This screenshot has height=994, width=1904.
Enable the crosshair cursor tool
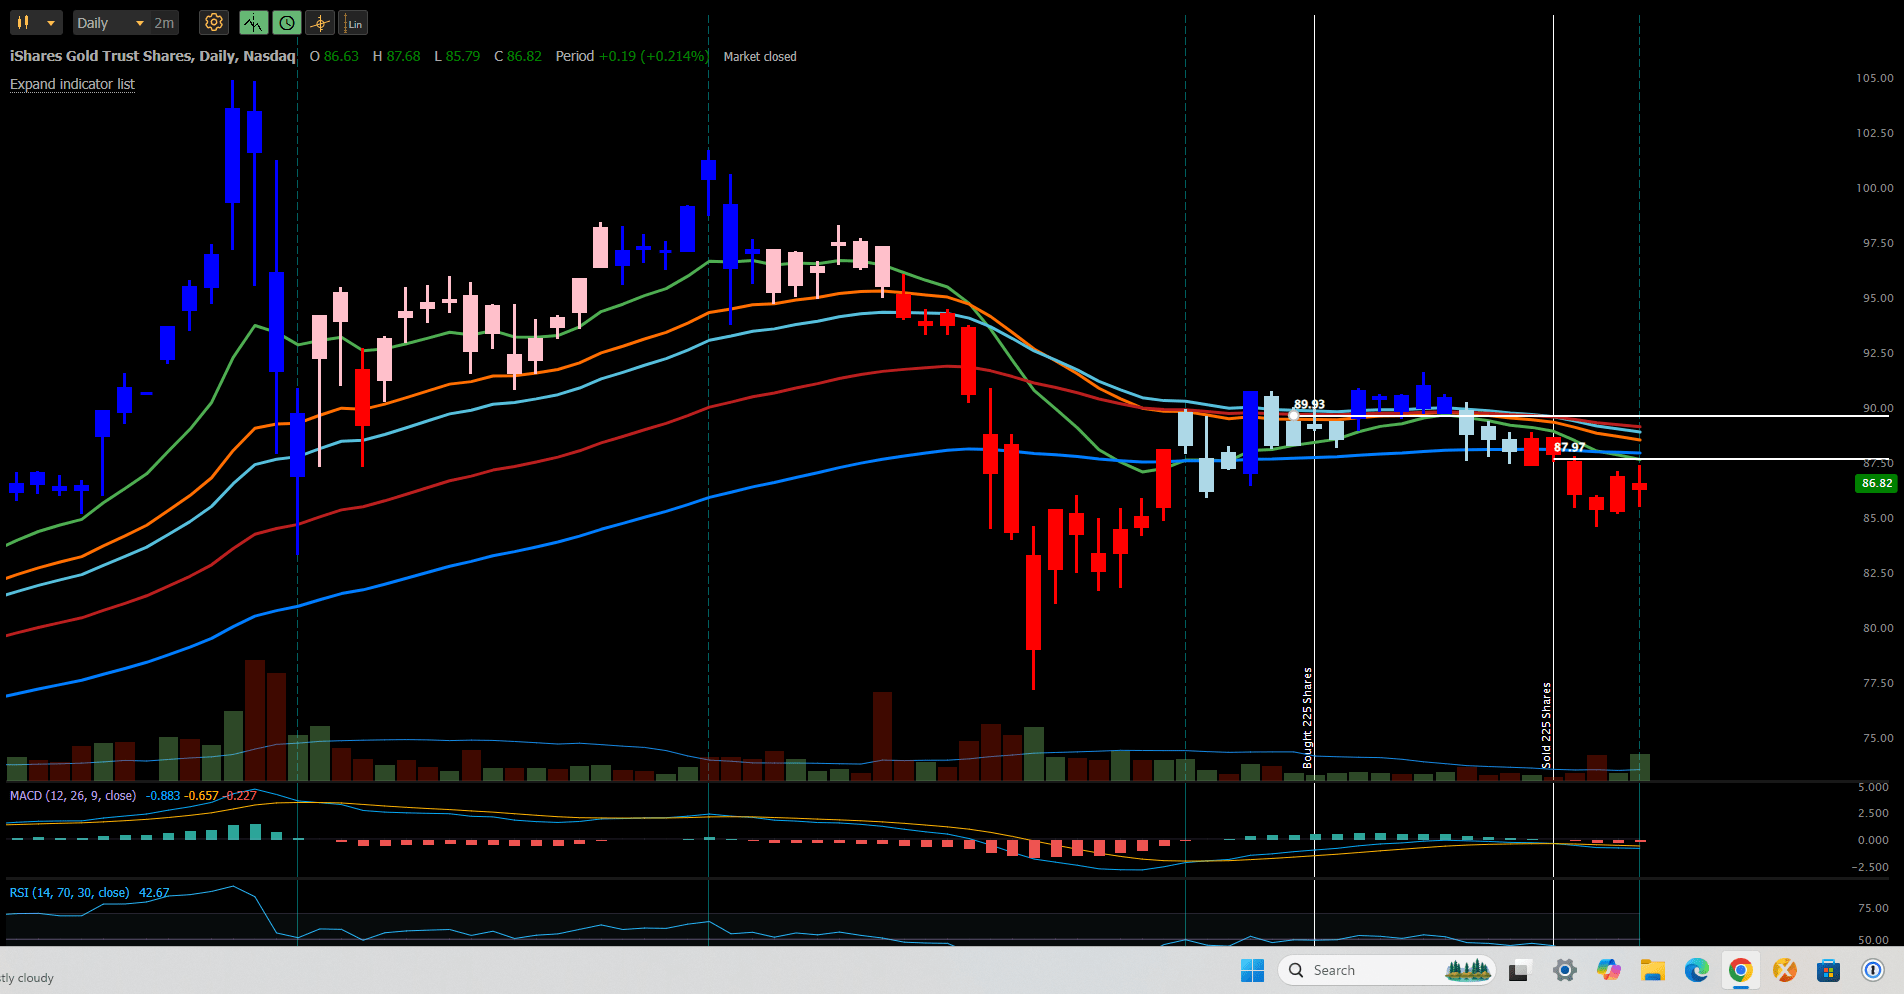pos(320,22)
